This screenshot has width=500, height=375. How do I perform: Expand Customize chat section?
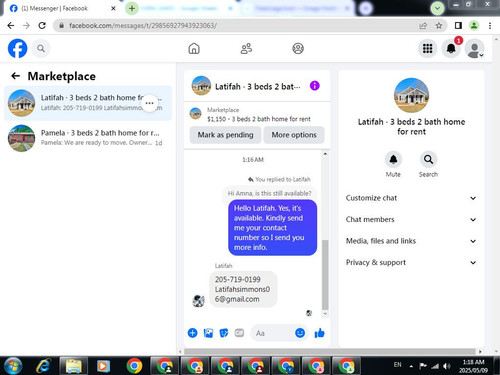[411, 198]
